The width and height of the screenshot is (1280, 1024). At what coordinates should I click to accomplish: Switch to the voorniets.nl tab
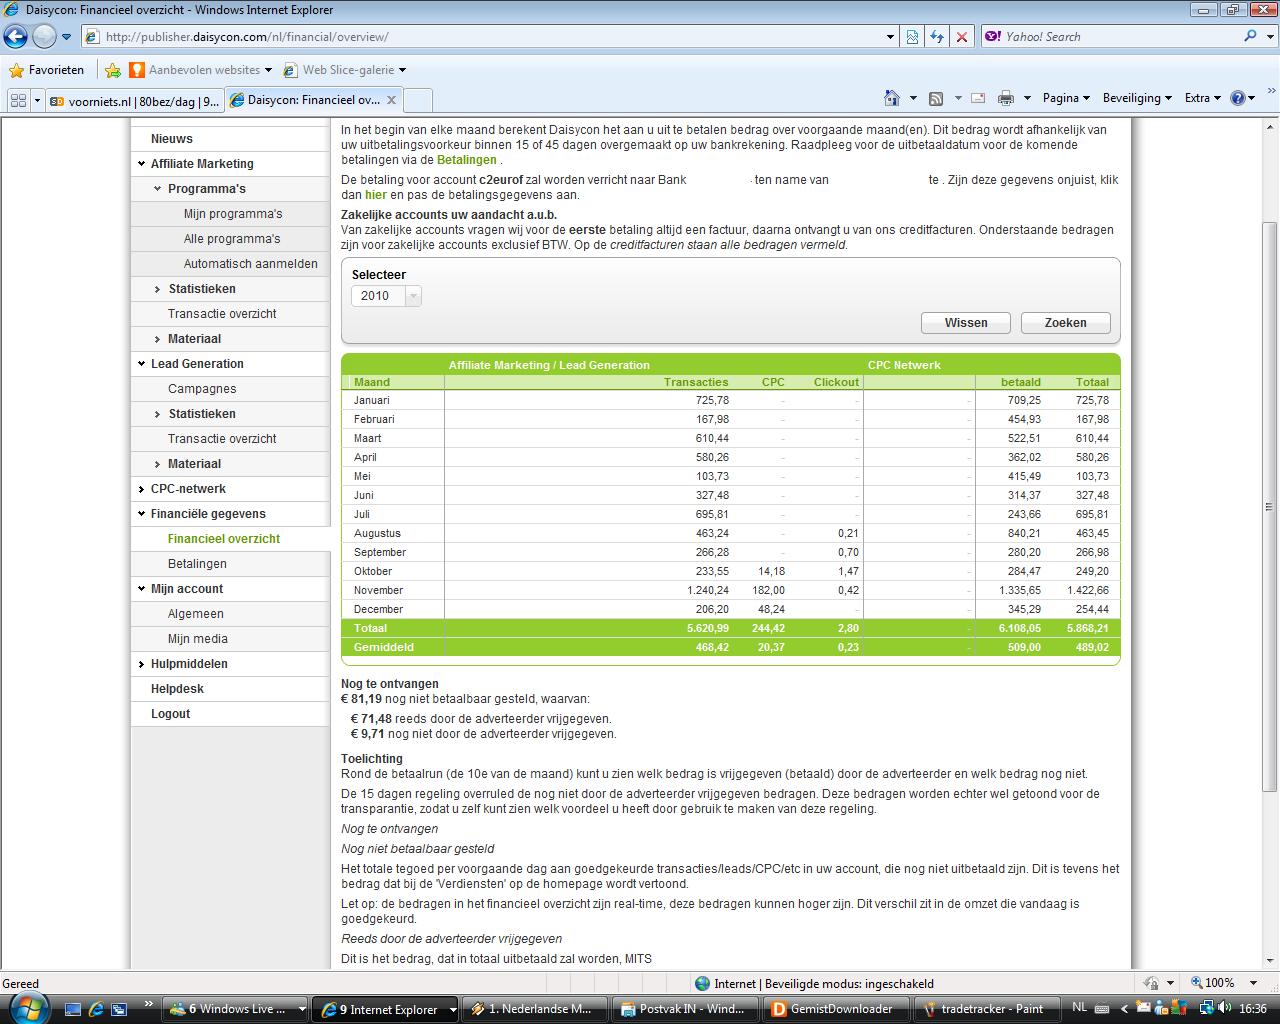tap(134, 101)
